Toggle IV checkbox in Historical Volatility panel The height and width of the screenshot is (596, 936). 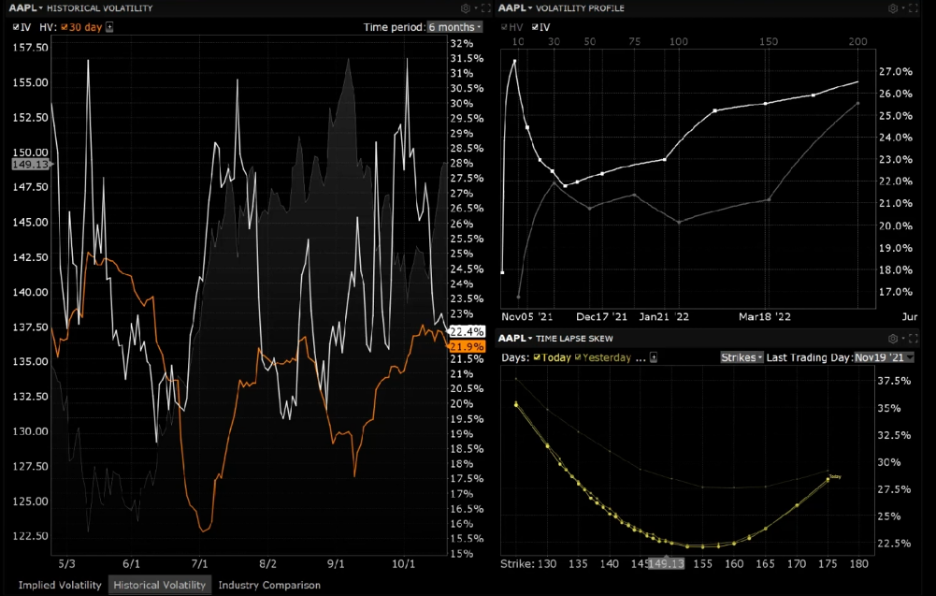(16, 27)
